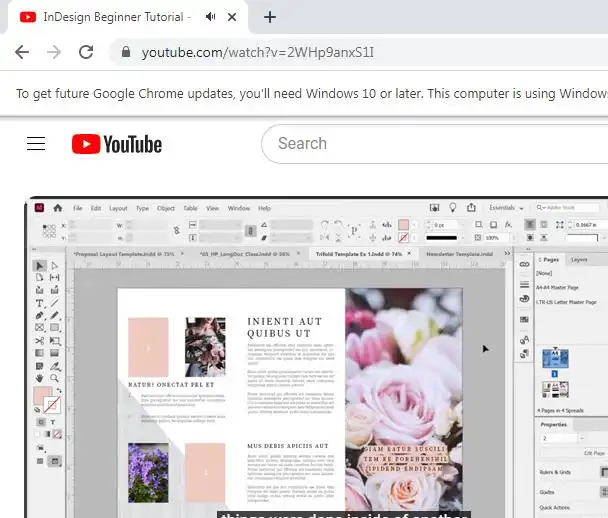This screenshot has width=608, height=518.
Task: Click the Content Collector tool
Action: [x=39, y=290]
